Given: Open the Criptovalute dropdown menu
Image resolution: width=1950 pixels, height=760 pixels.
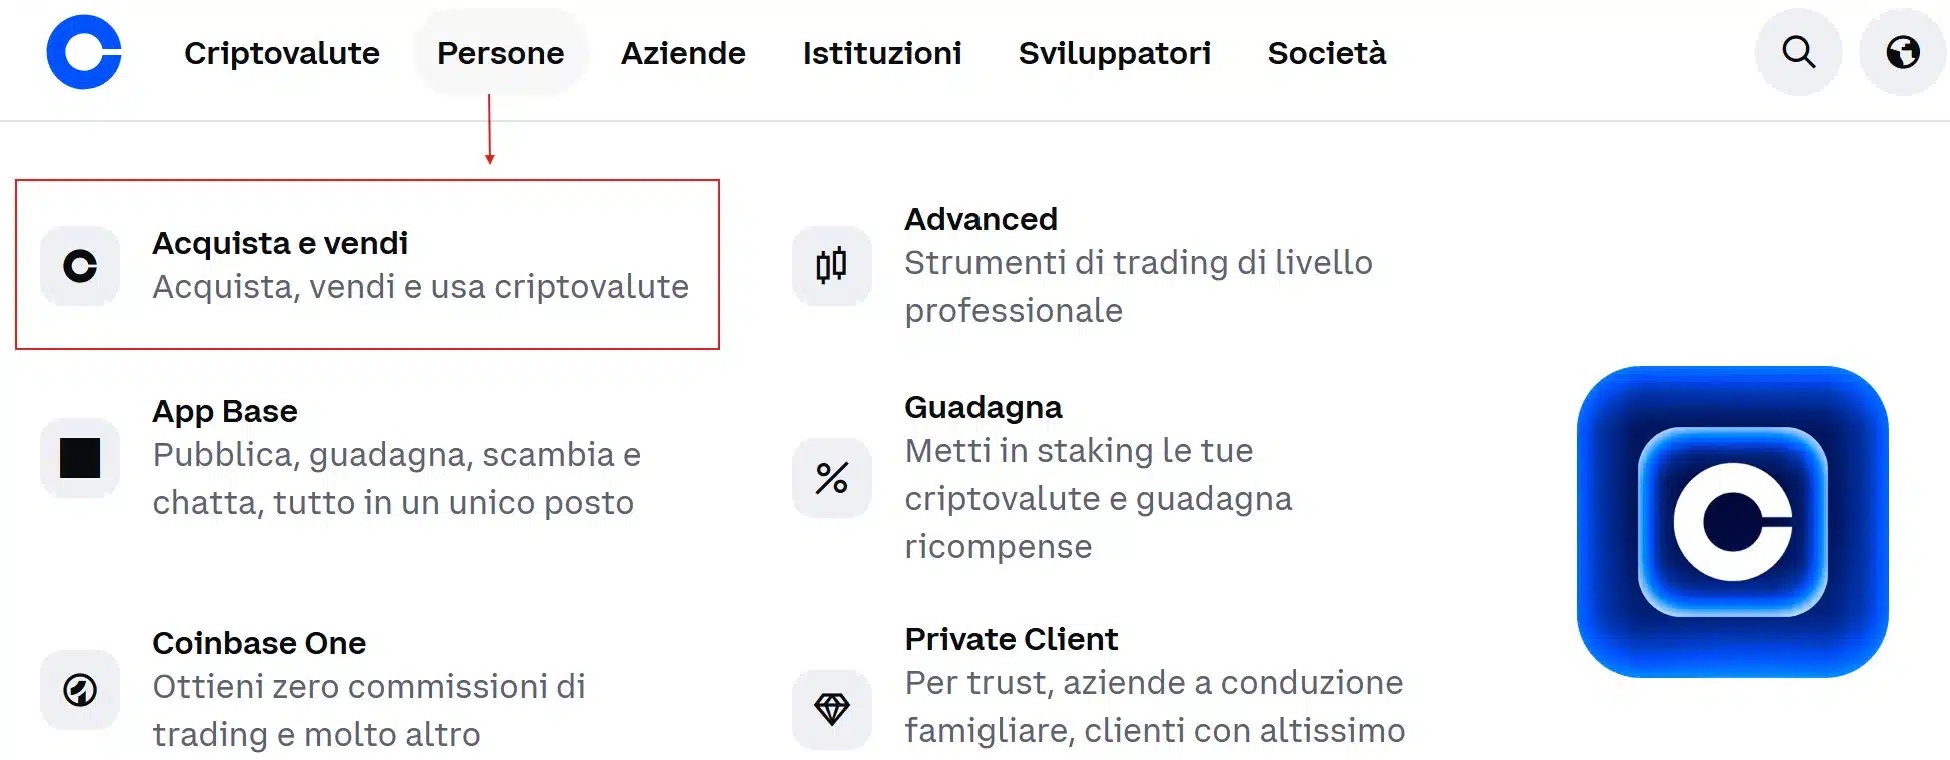Looking at the screenshot, I should tap(281, 53).
